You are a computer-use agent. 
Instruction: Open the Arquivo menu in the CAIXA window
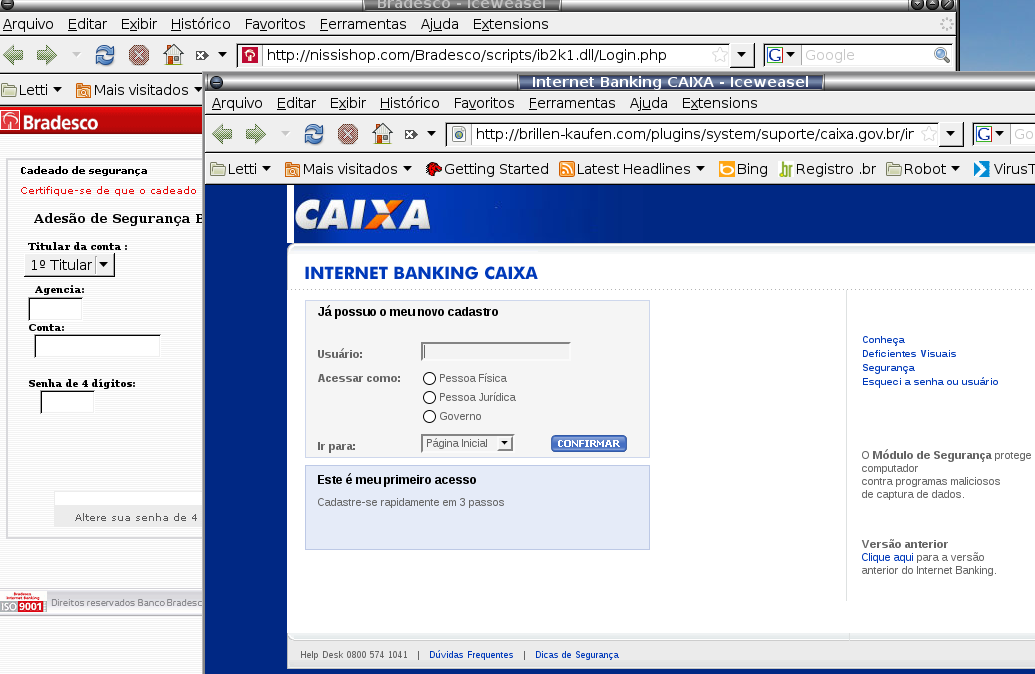pyautogui.click(x=237, y=103)
